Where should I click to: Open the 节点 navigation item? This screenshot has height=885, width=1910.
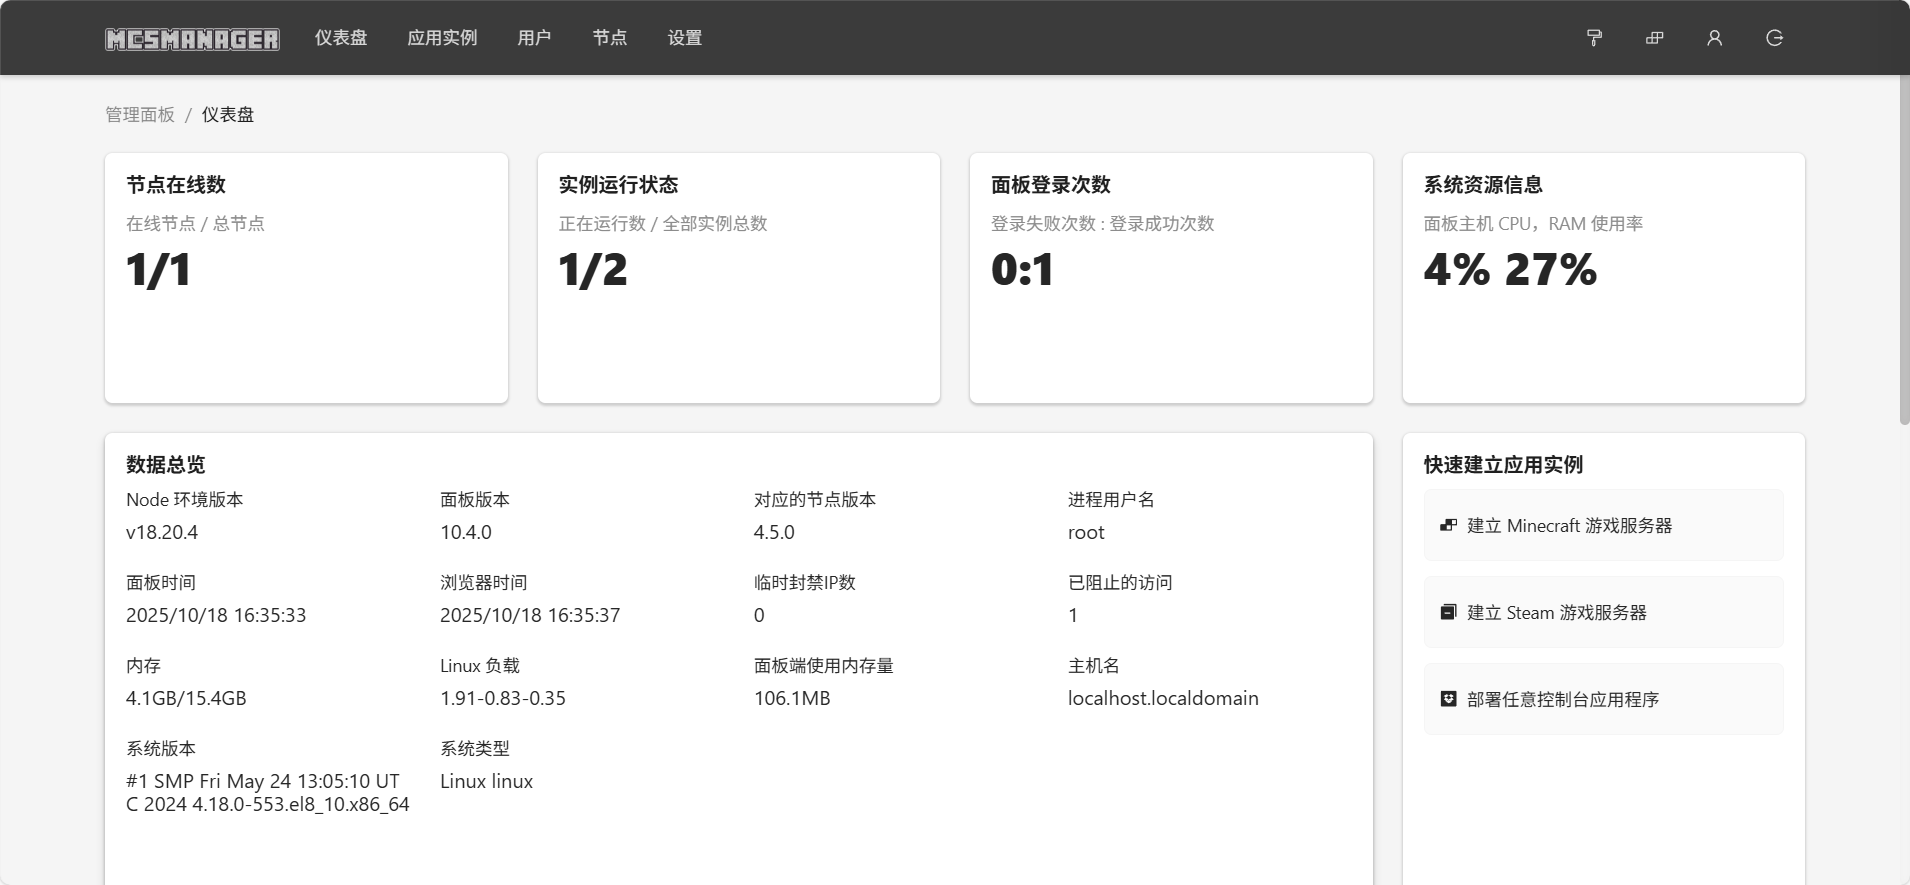click(609, 38)
